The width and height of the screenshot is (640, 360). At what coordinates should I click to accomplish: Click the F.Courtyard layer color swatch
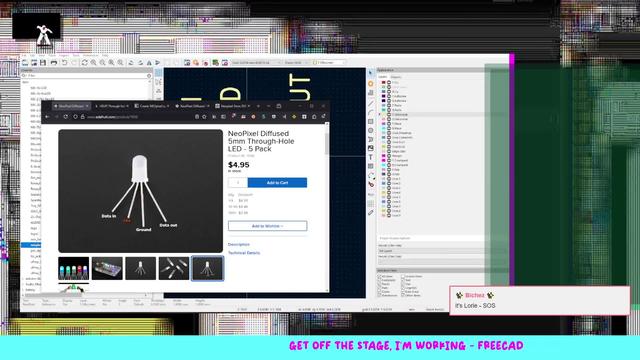384,160
